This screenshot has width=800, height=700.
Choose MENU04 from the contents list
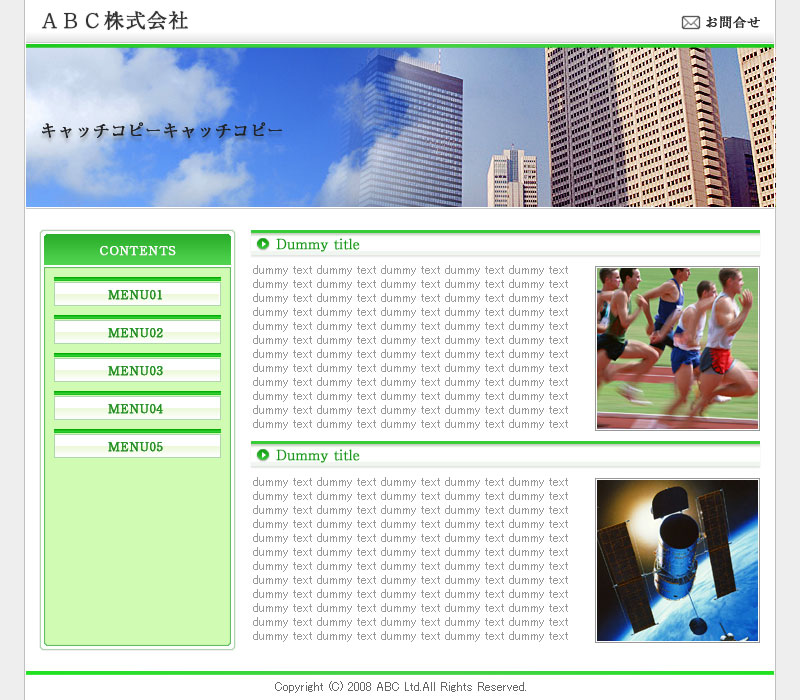[137, 406]
